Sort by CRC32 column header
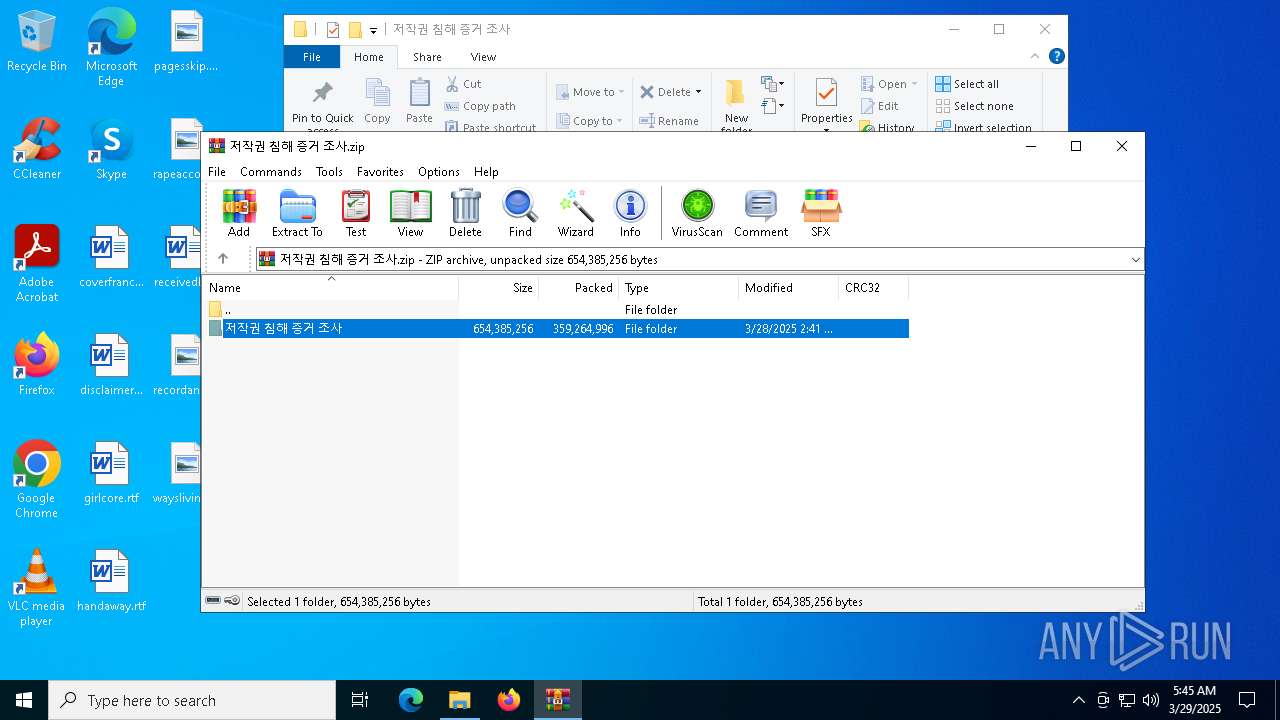Screen dimensions: 1280x720 (874, 288)
